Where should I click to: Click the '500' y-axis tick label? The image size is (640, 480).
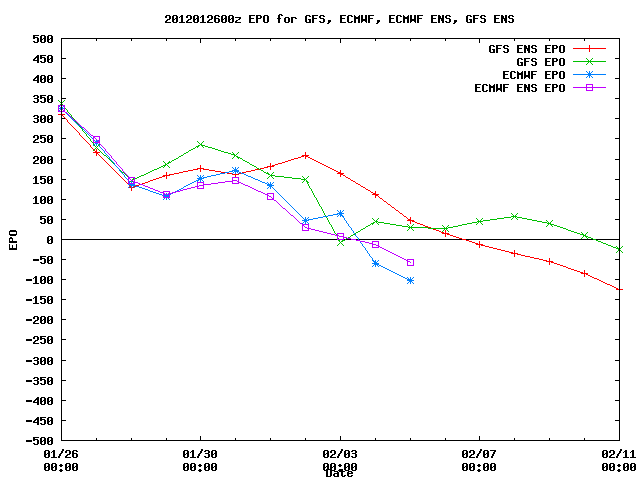tap(43, 39)
